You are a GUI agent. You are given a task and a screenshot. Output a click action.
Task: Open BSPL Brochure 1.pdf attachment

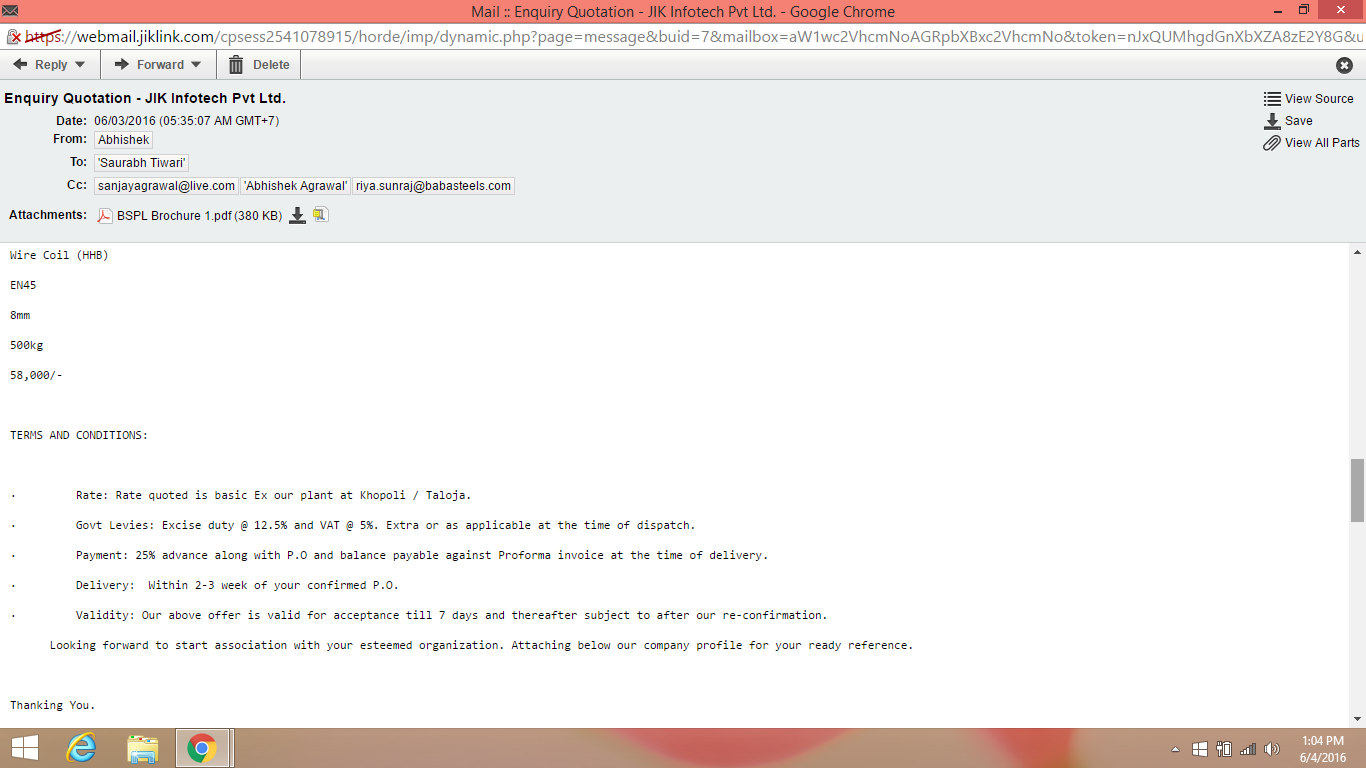pyautogui.click(x=199, y=216)
